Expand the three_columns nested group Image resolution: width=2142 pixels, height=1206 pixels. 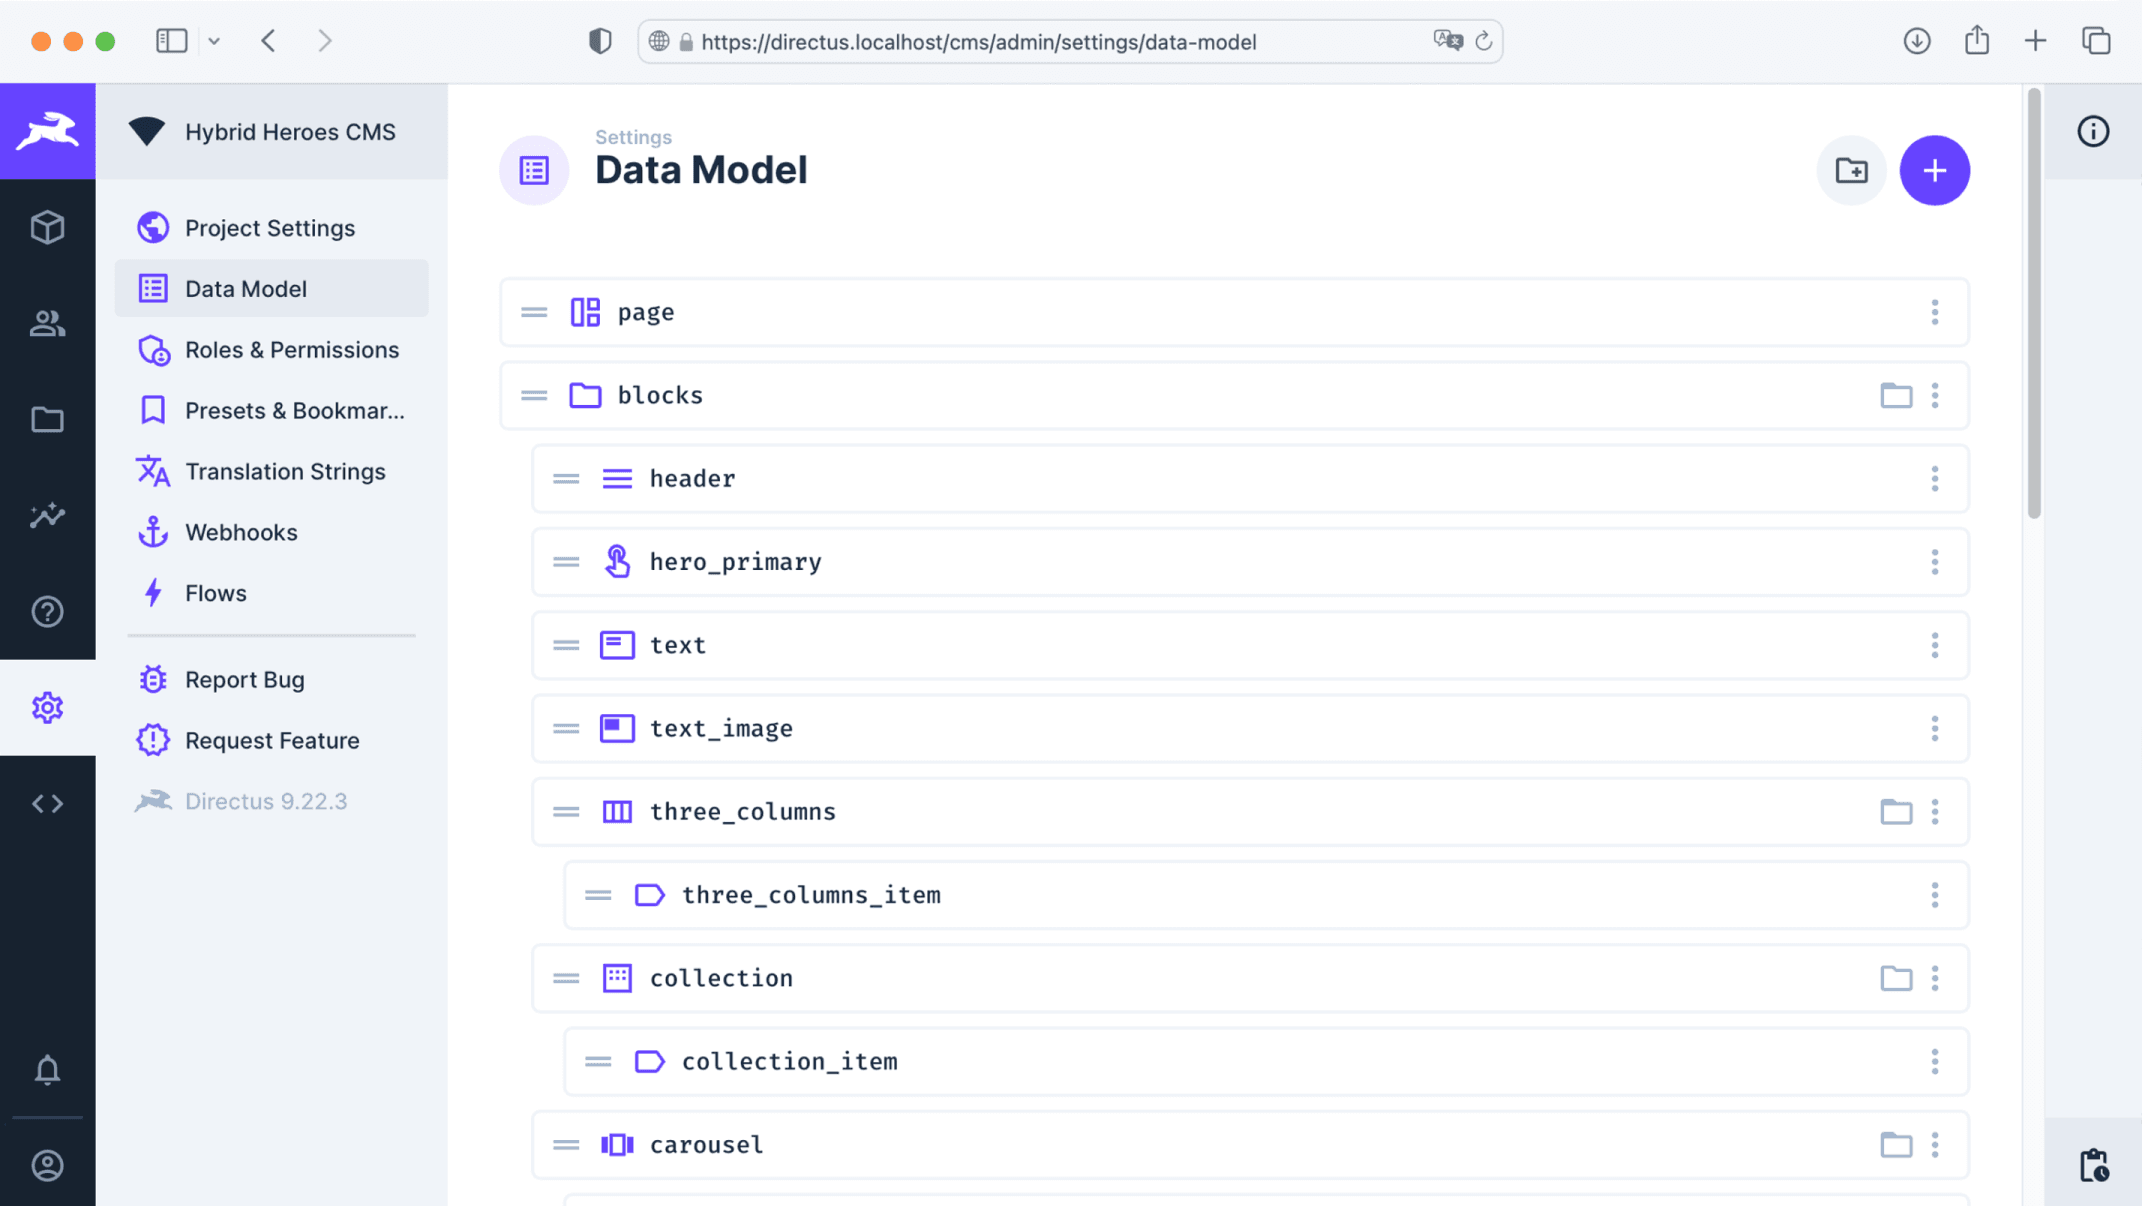coord(1895,812)
